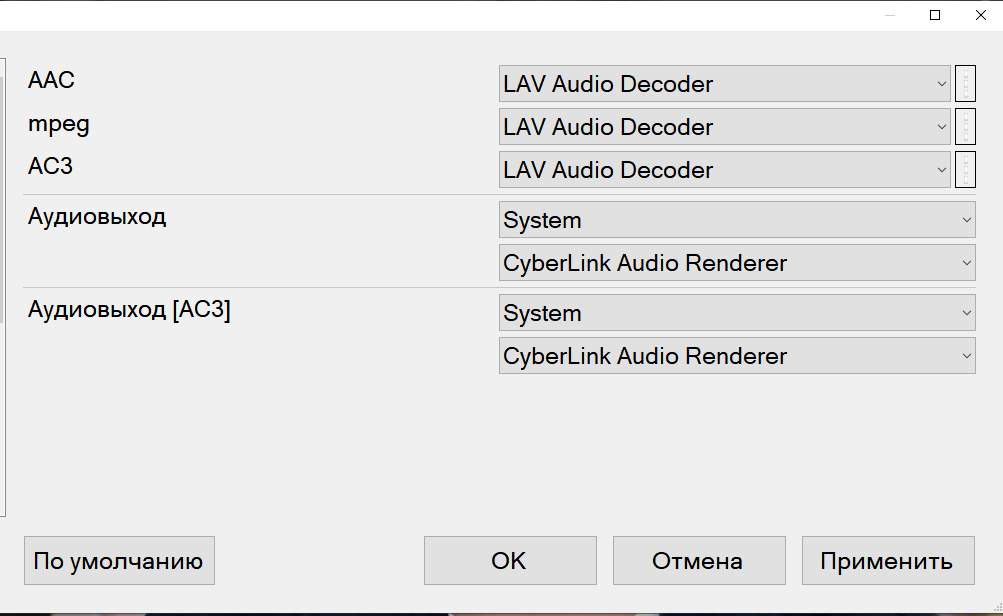Expand first CyberLink Audio Renderer dropdown under Аудиовыход

point(737,263)
